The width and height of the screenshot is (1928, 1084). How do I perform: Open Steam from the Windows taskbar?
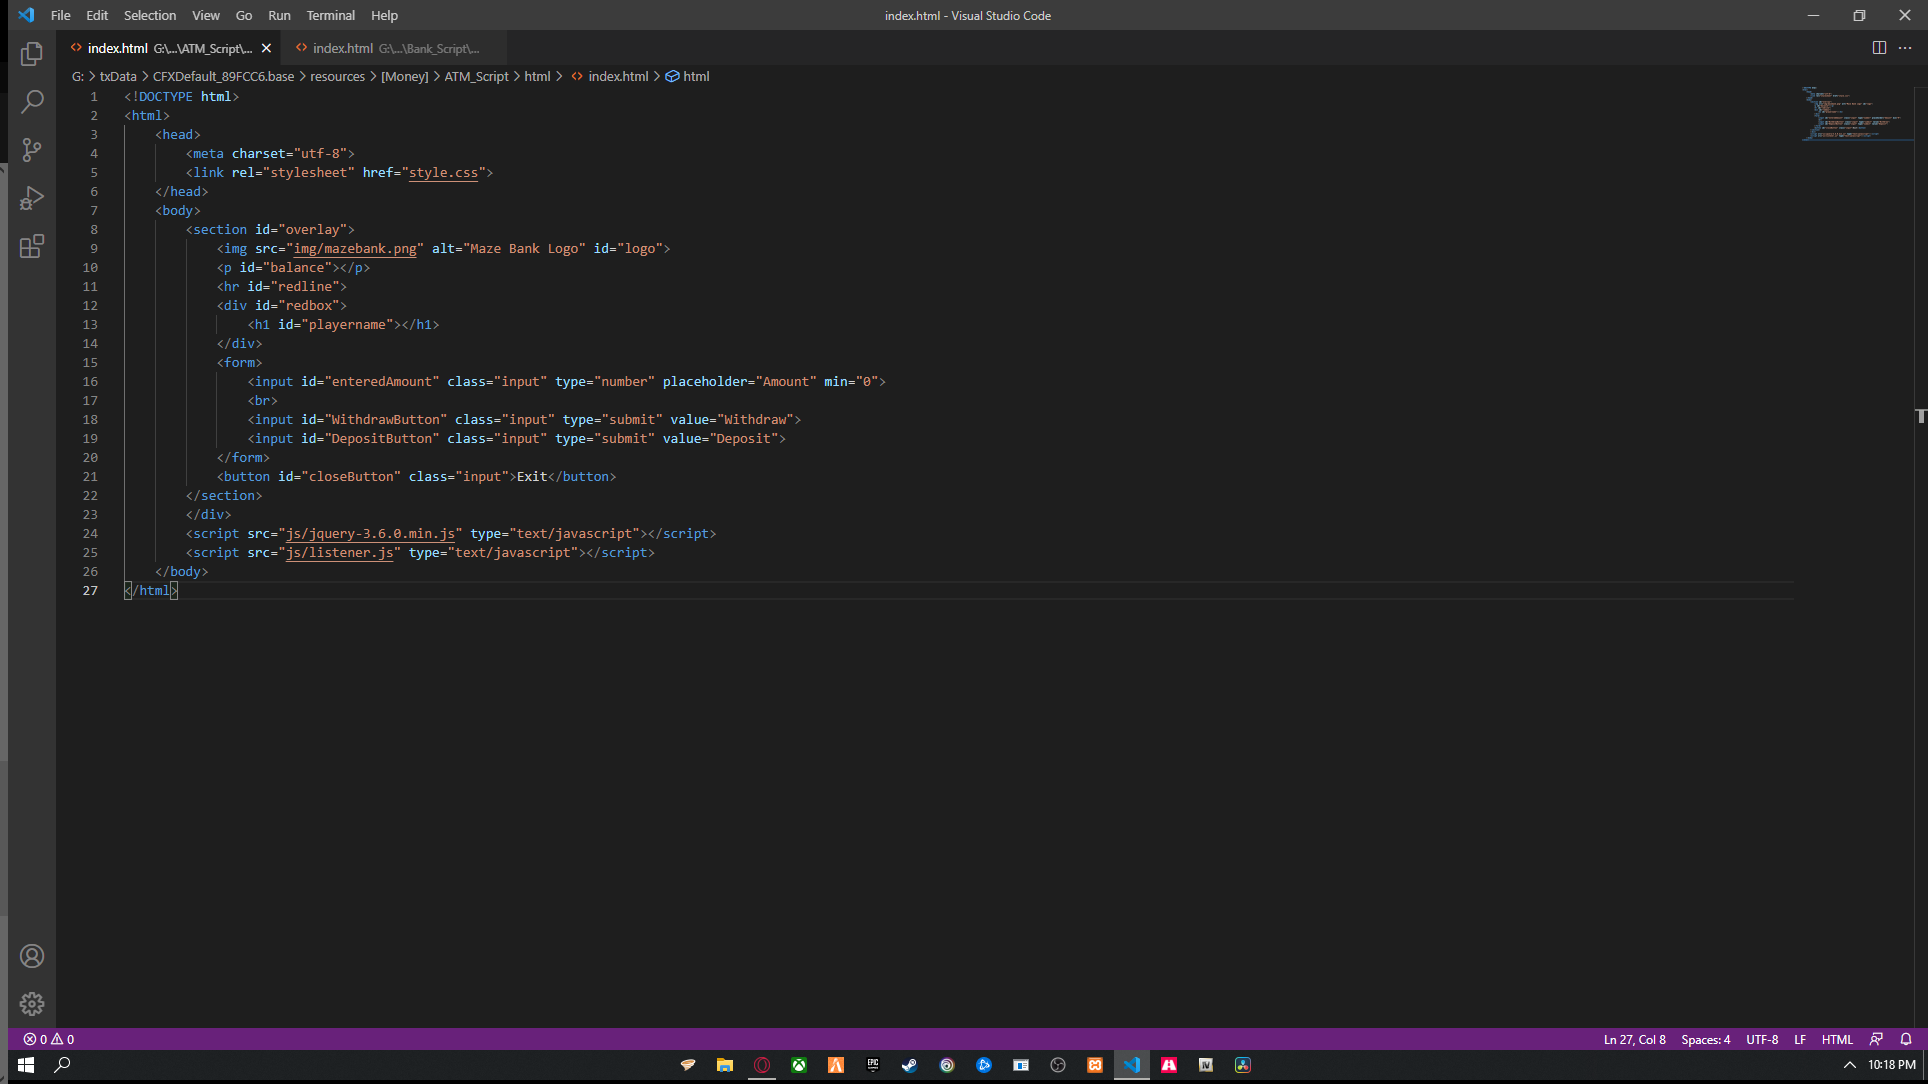coord(909,1065)
